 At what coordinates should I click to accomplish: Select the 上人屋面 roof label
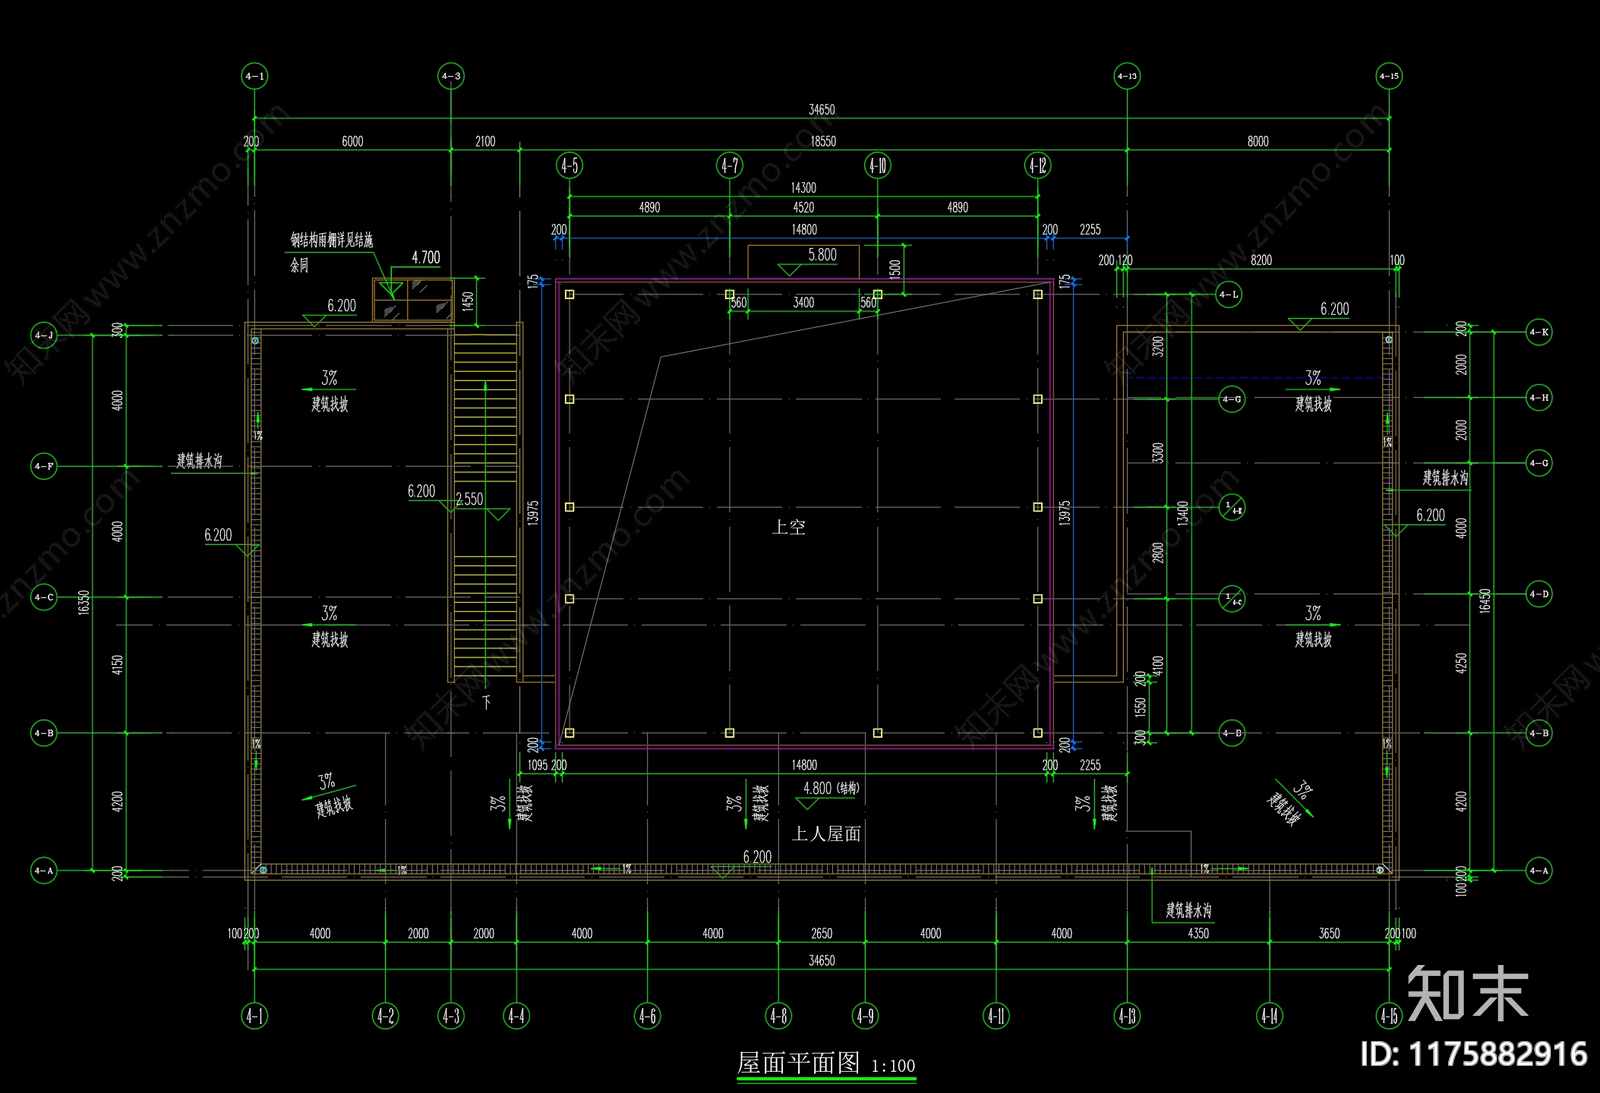[827, 834]
